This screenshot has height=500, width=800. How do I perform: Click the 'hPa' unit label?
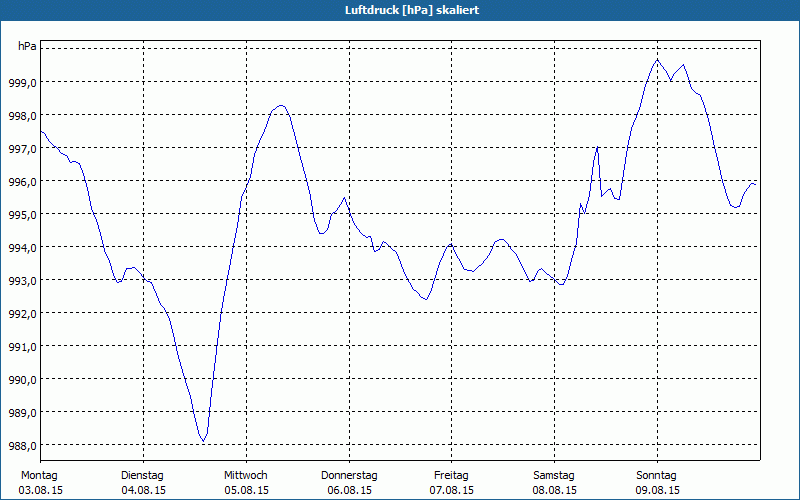(27, 46)
